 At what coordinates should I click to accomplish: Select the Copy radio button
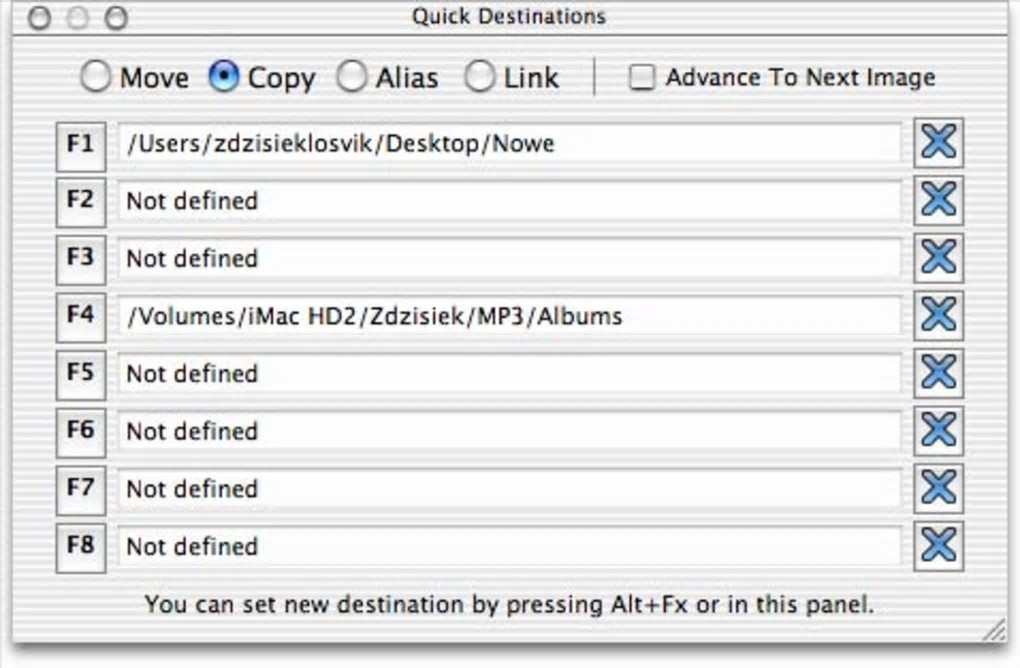coord(224,78)
